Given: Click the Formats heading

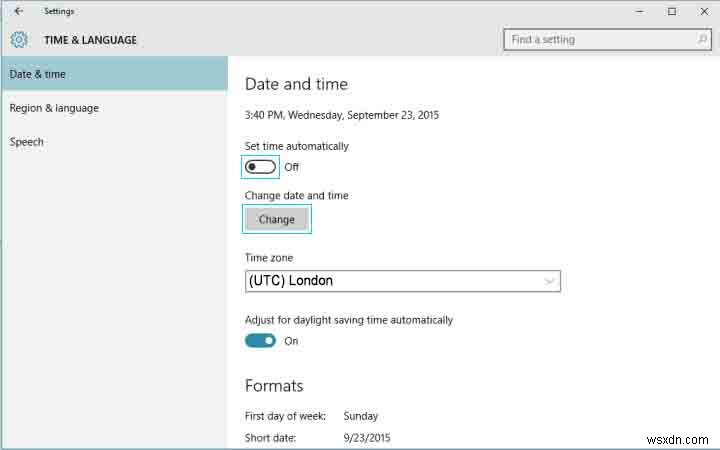Looking at the screenshot, I should click(x=274, y=386).
